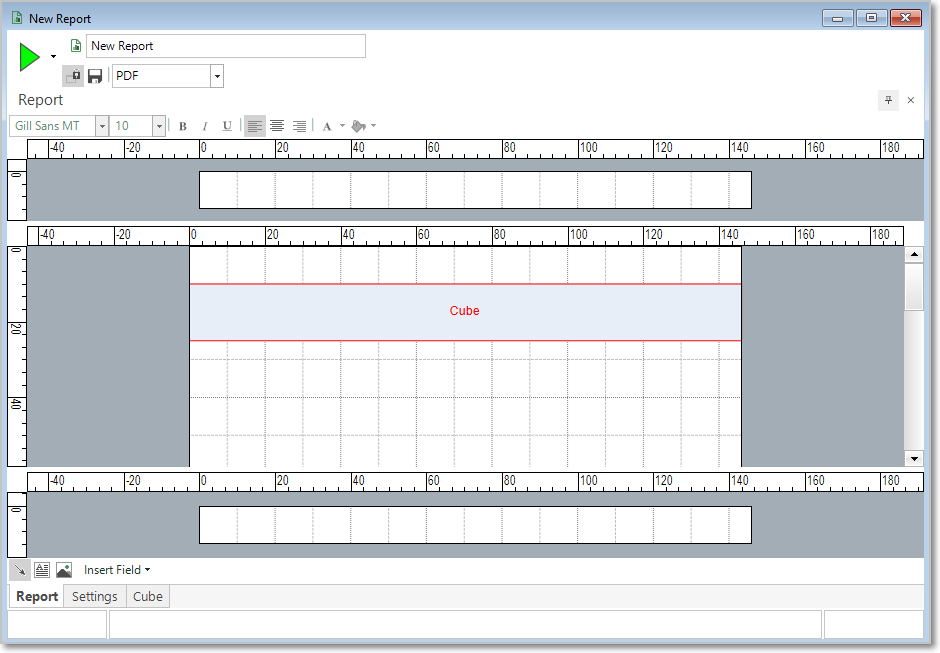Align text right

[299, 126]
